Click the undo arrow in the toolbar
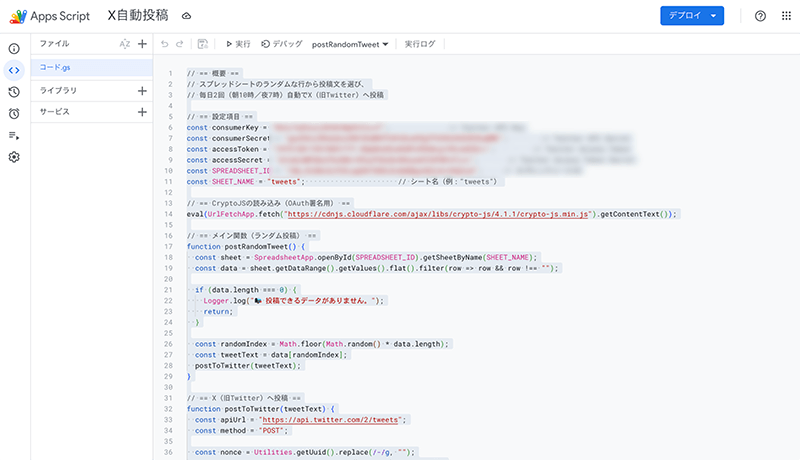Image resolution: width=800 pixels, height=460 pixels. click(x=165, y=44)
